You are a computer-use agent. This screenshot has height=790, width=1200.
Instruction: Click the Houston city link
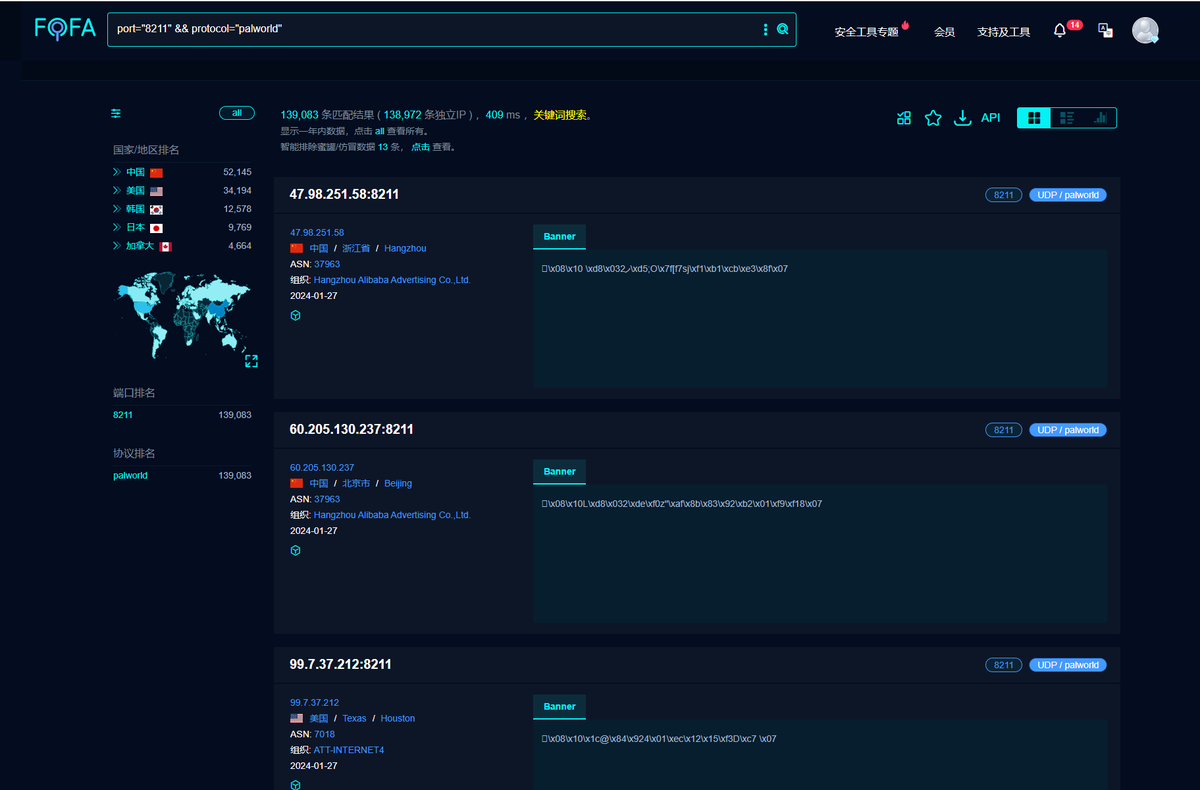click(398, 718)
